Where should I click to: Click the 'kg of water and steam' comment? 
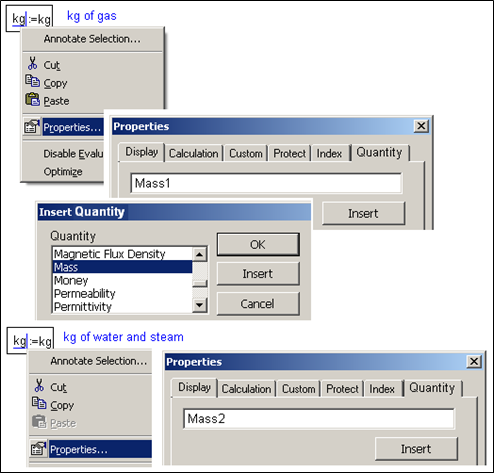pyautogui.click(x=123, y=337)
